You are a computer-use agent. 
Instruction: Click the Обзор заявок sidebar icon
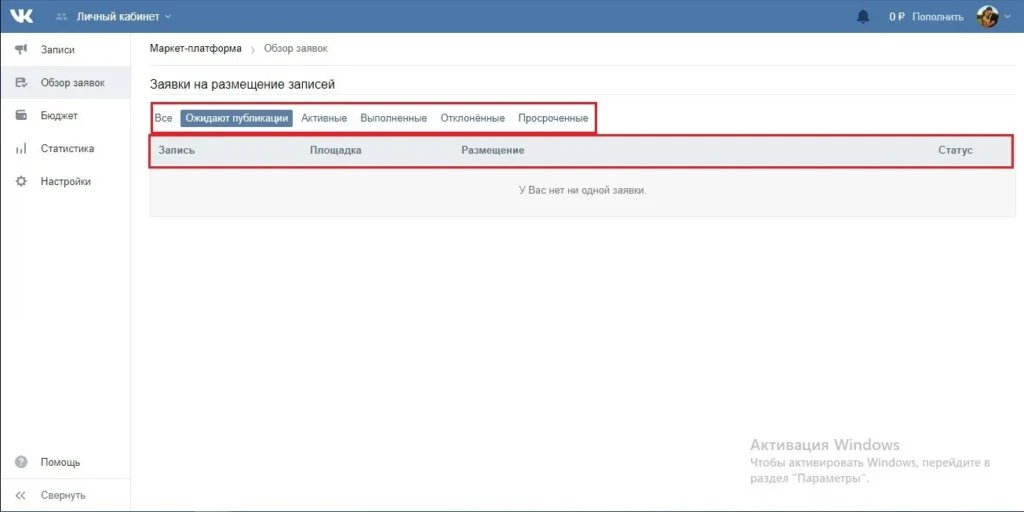[21, 83]
